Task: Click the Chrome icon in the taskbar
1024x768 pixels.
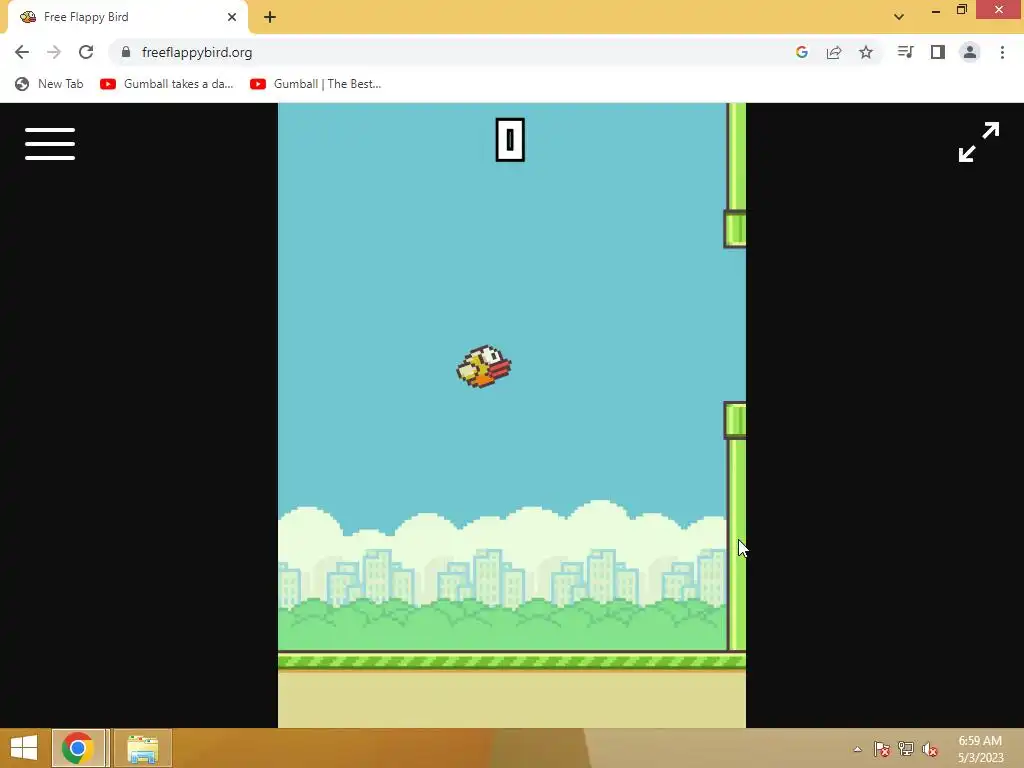Action: point(78,748)
